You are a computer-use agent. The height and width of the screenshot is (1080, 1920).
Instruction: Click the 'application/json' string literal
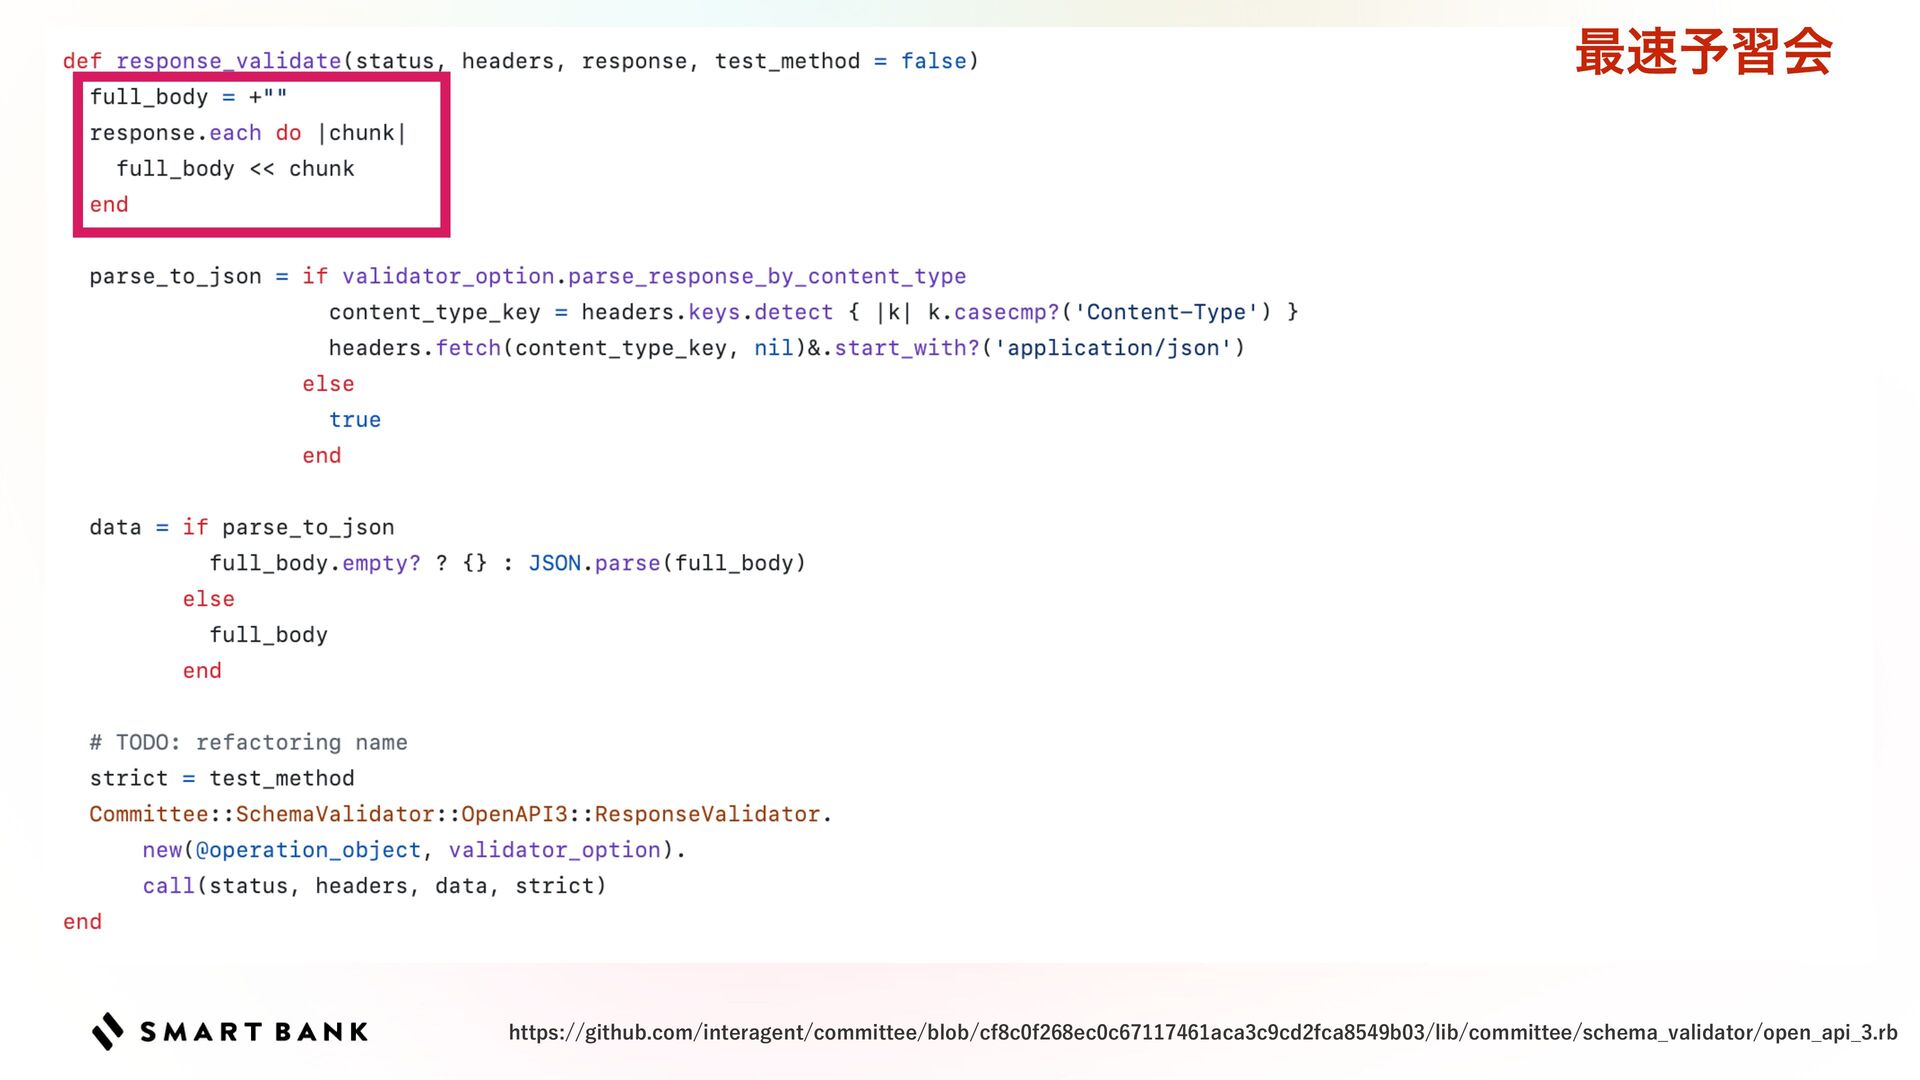coord(1113,348)
